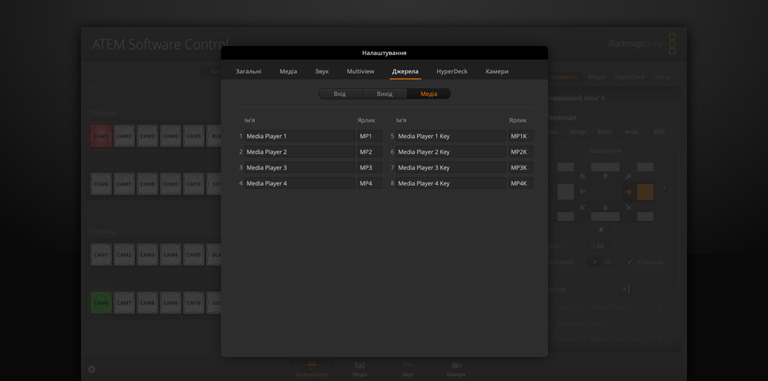Switch to the Камери settings tab

[x=497, y=71]
